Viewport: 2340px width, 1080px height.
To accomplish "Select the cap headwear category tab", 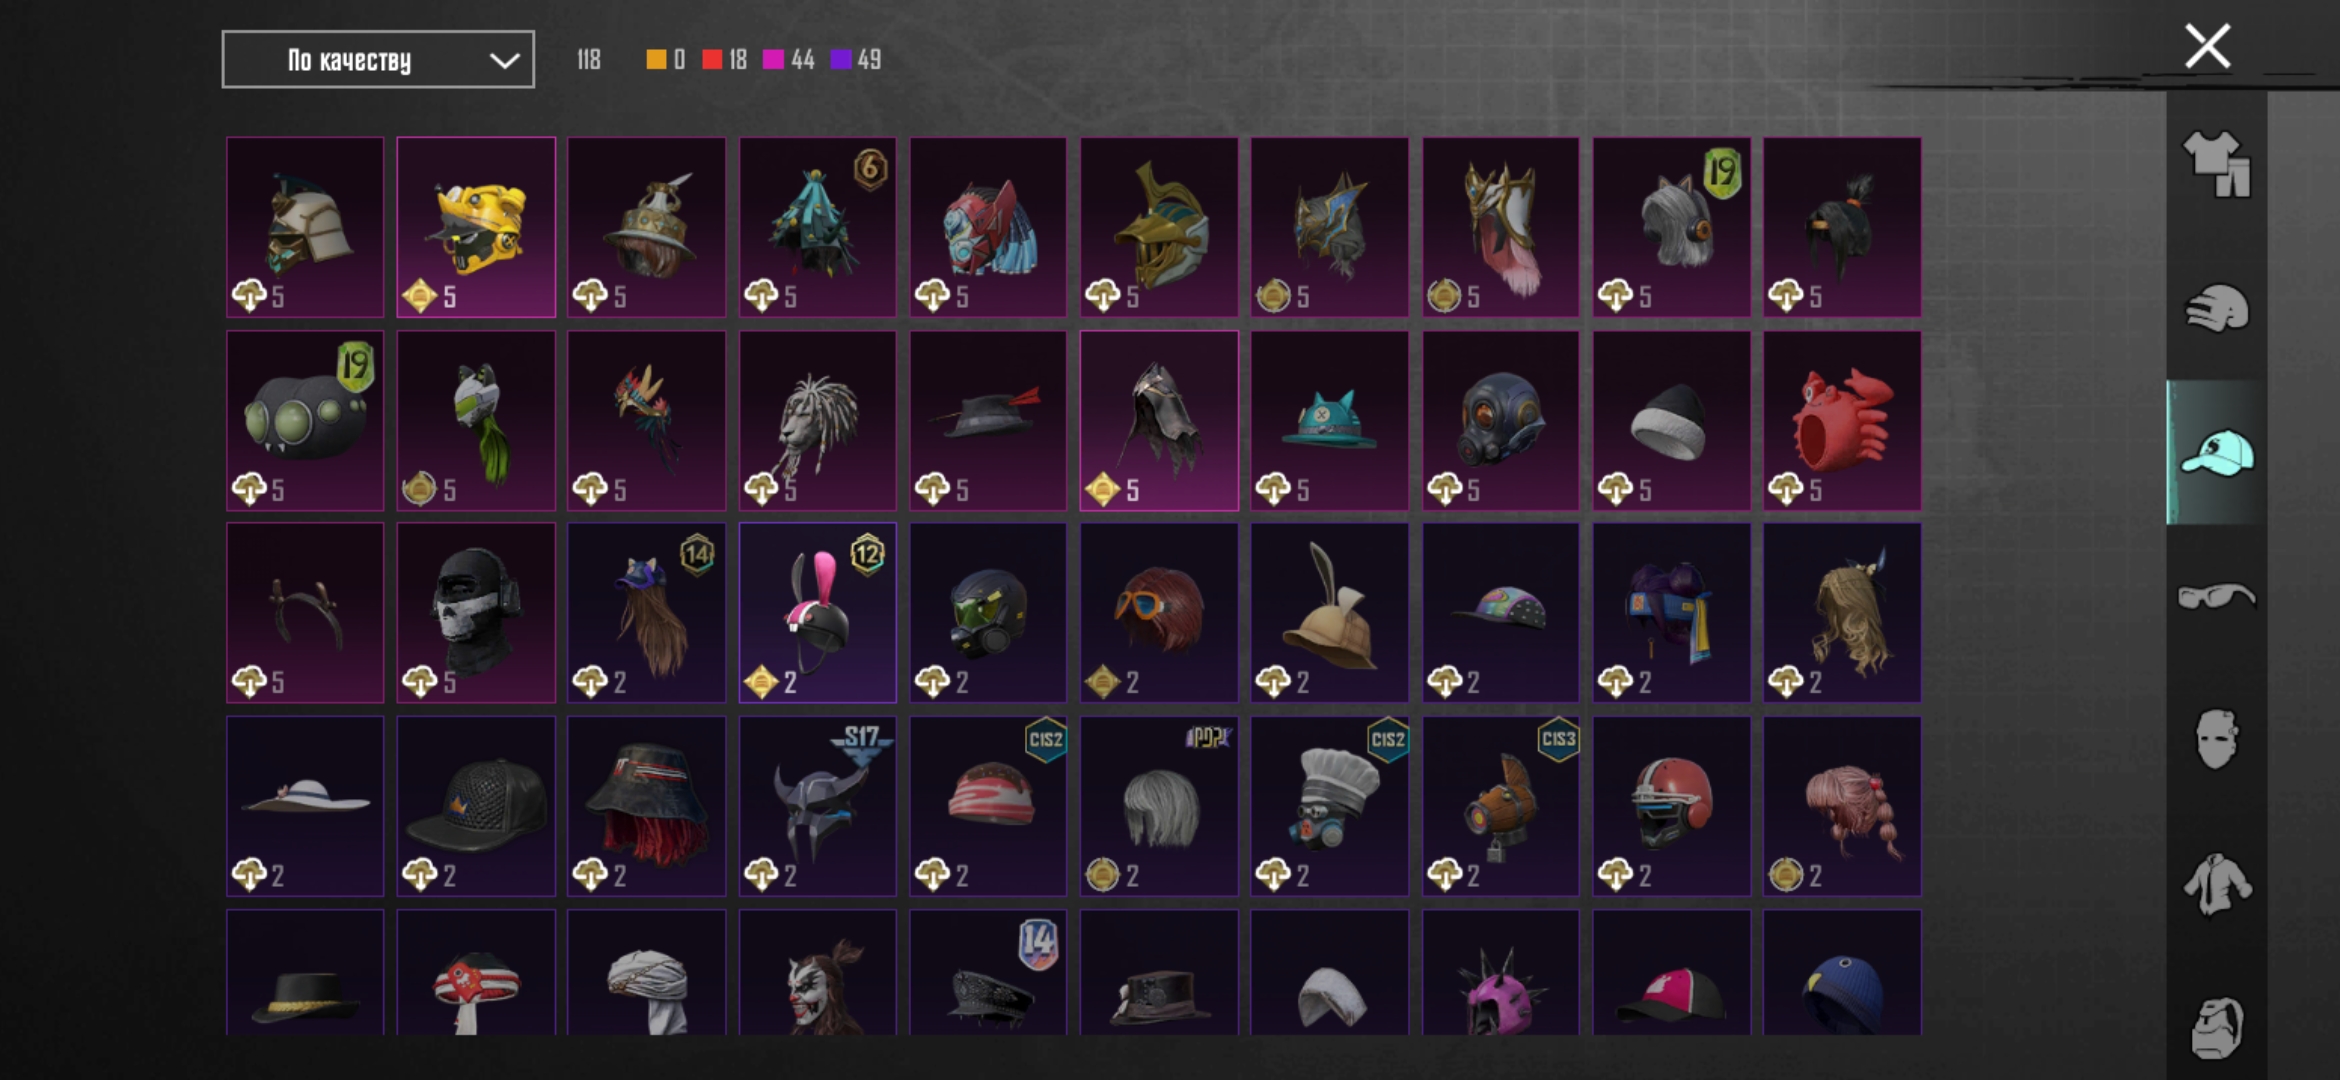I will (x=2216, y=452).
